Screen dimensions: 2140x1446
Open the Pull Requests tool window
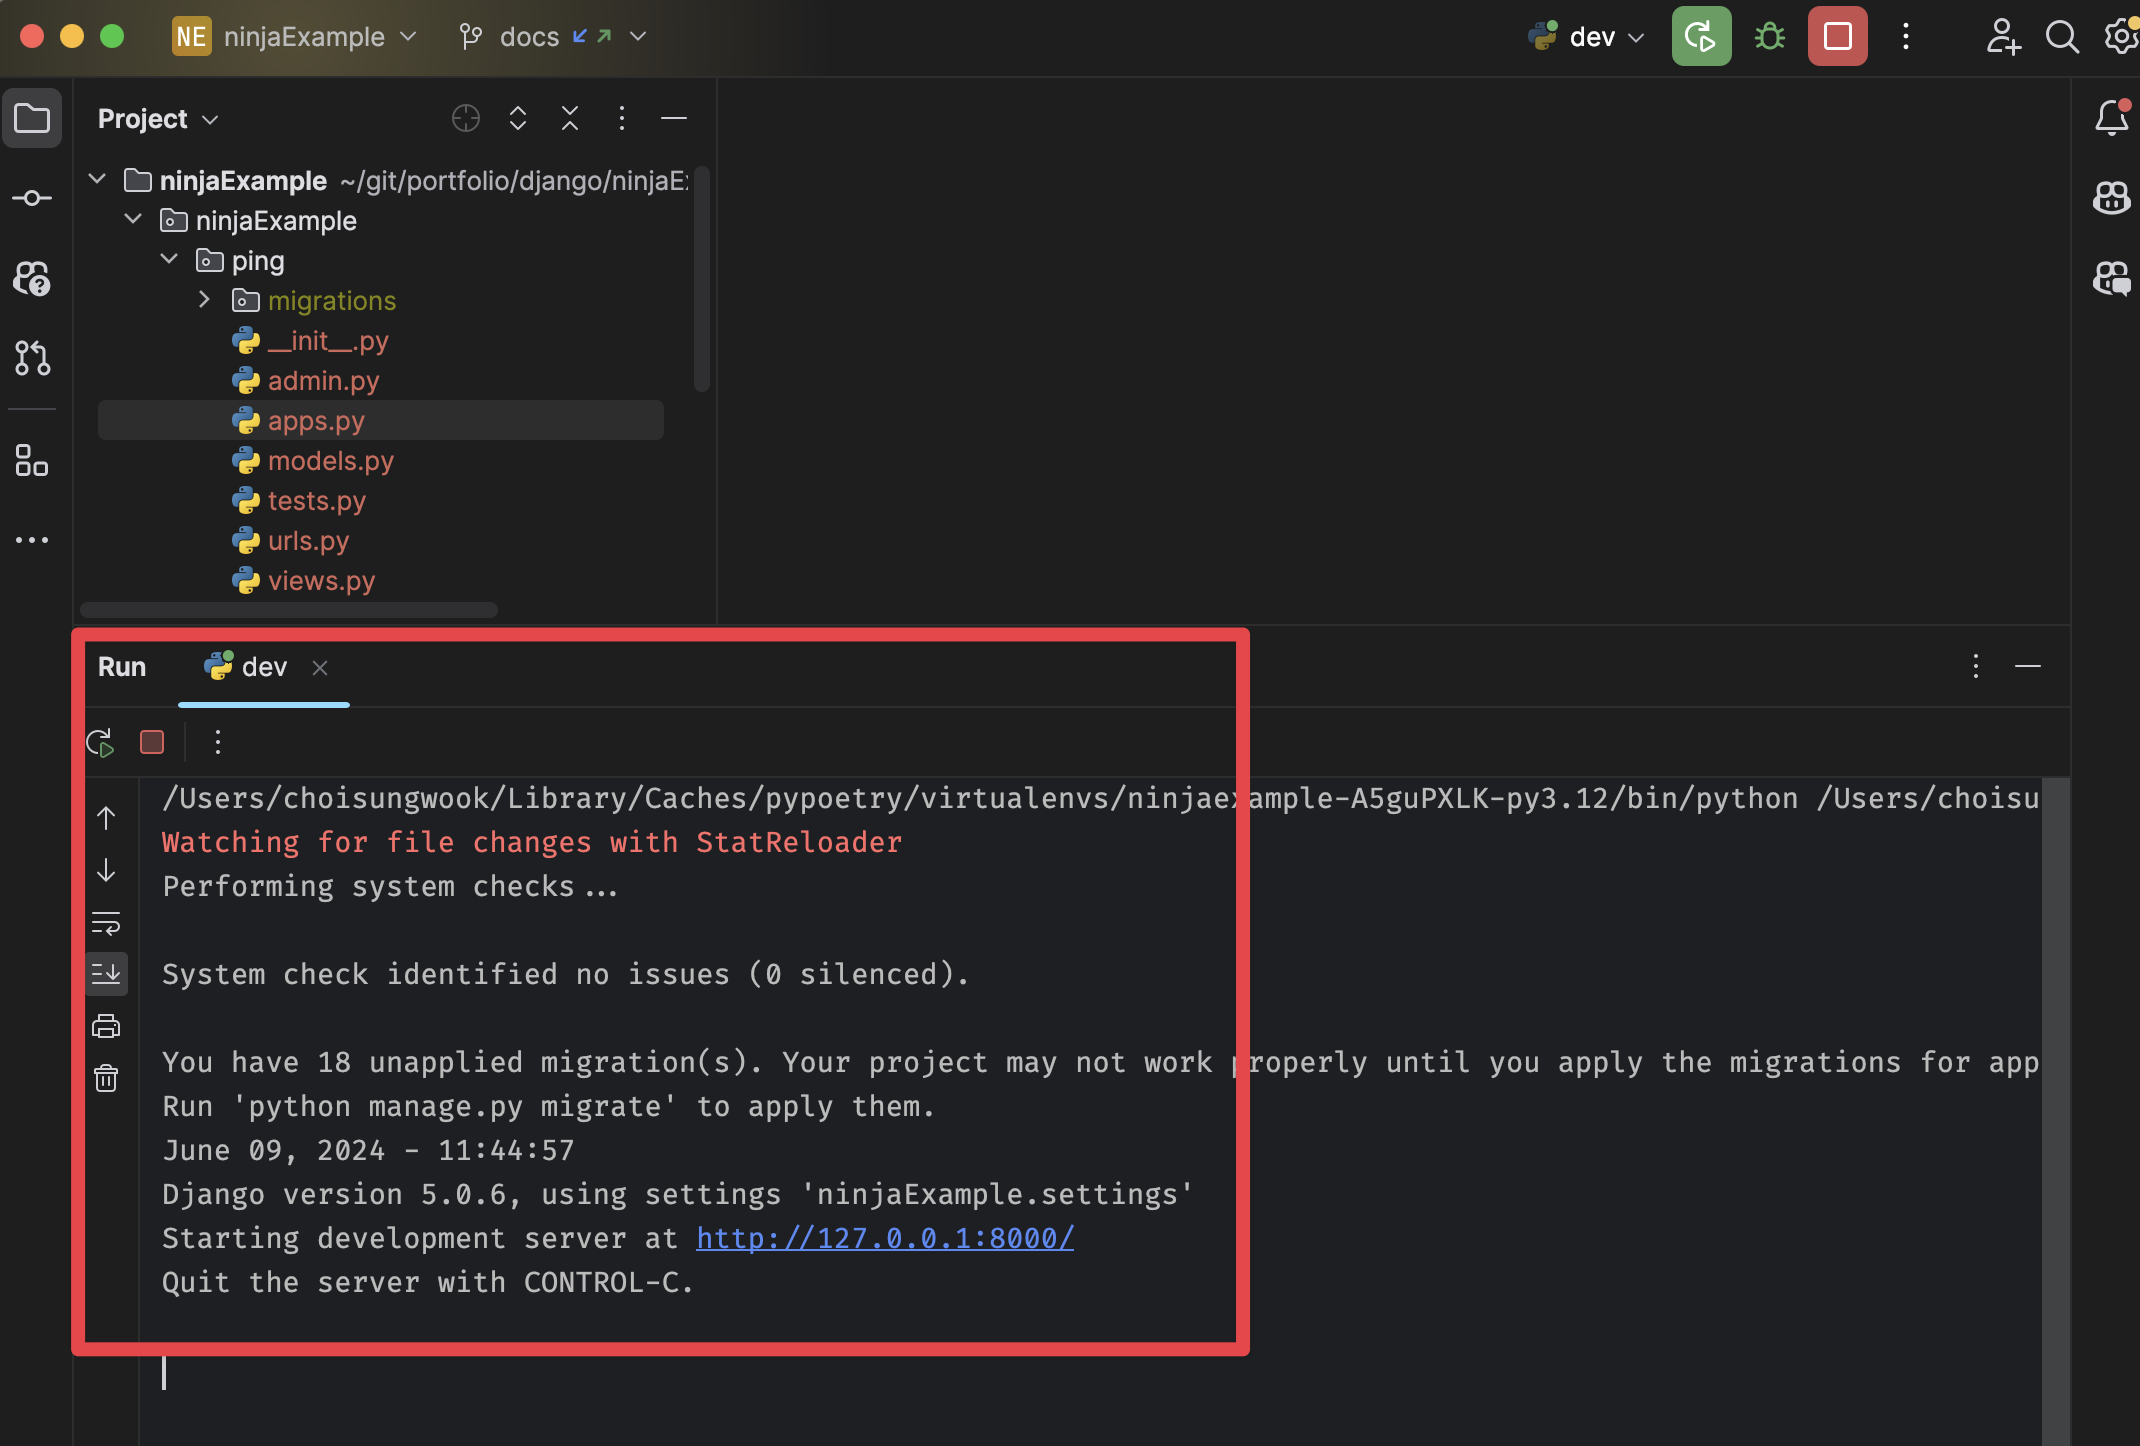pos(32,358)
